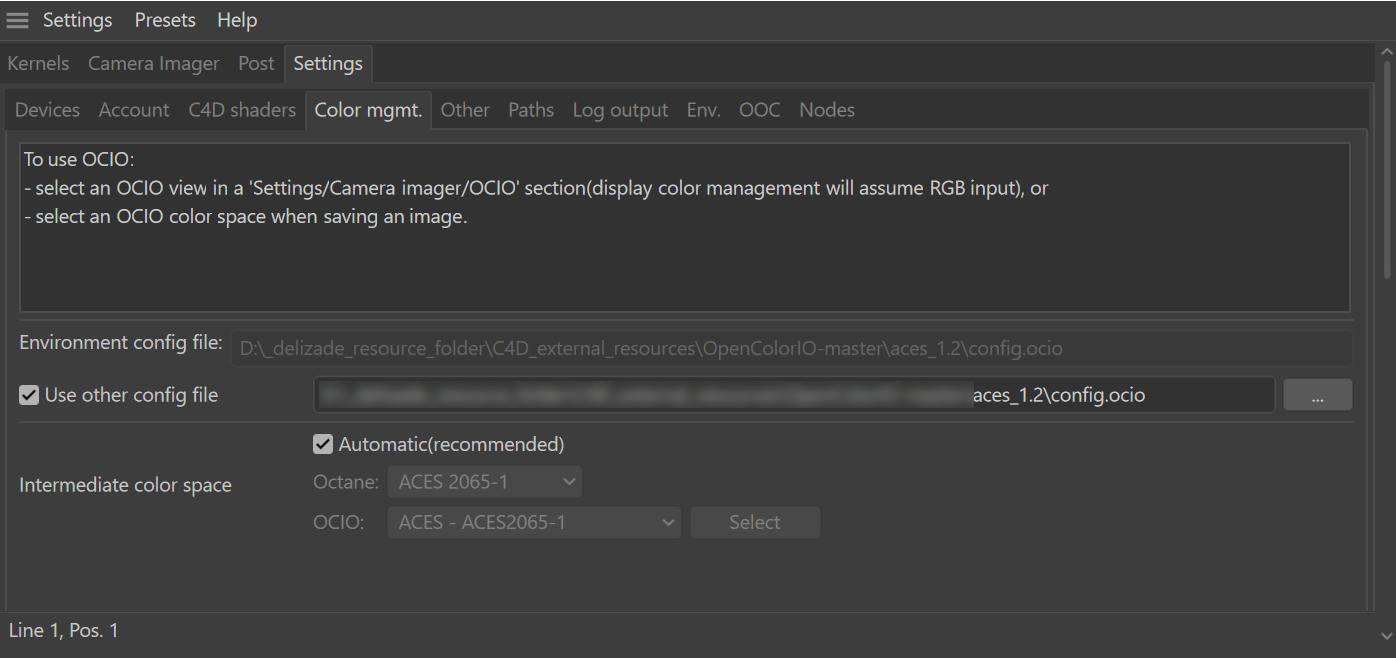The width and height of the screenshot is (1396, 658).
Task: Disable the Automatic(recommended) checkbox
Action: click(x=323, y=444)
